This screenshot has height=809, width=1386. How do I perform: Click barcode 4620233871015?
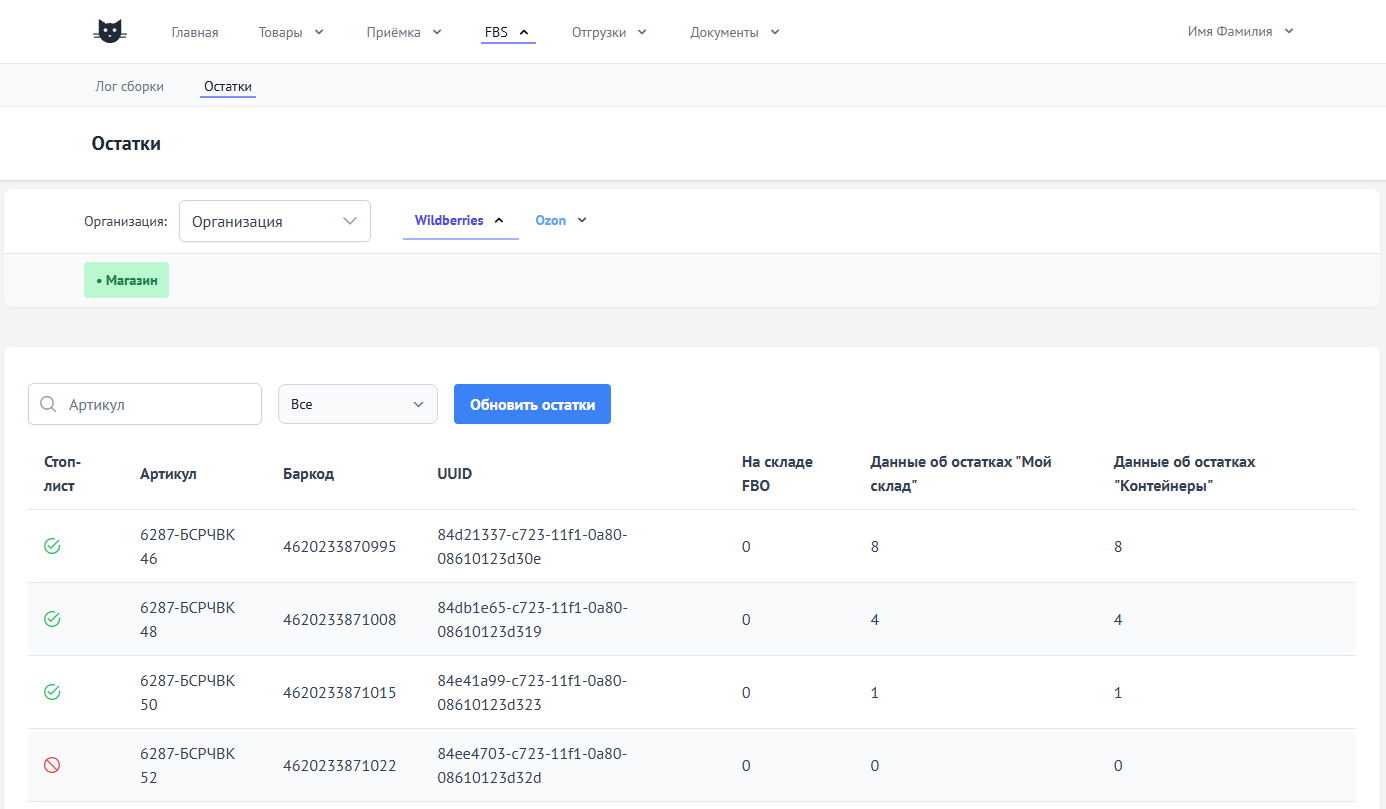[x=340, y=693]
